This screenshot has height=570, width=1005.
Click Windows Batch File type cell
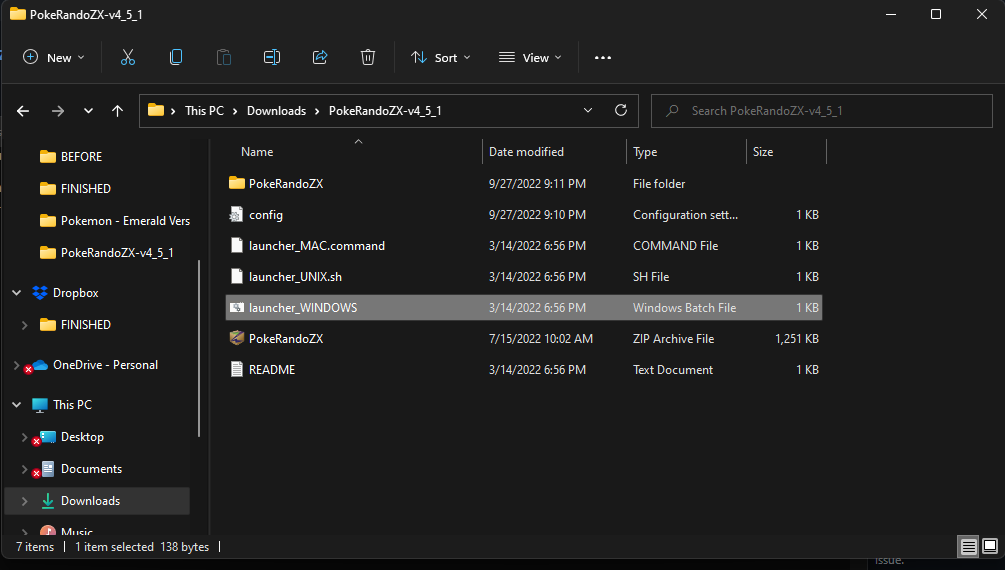684,308
